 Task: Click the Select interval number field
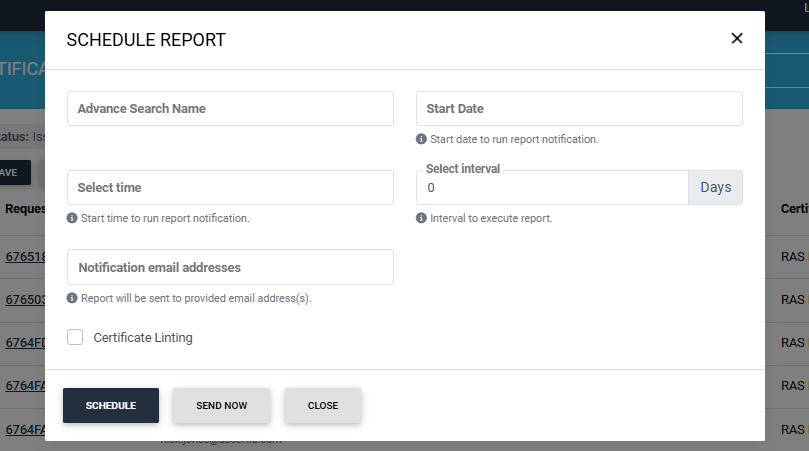[552, 188]
